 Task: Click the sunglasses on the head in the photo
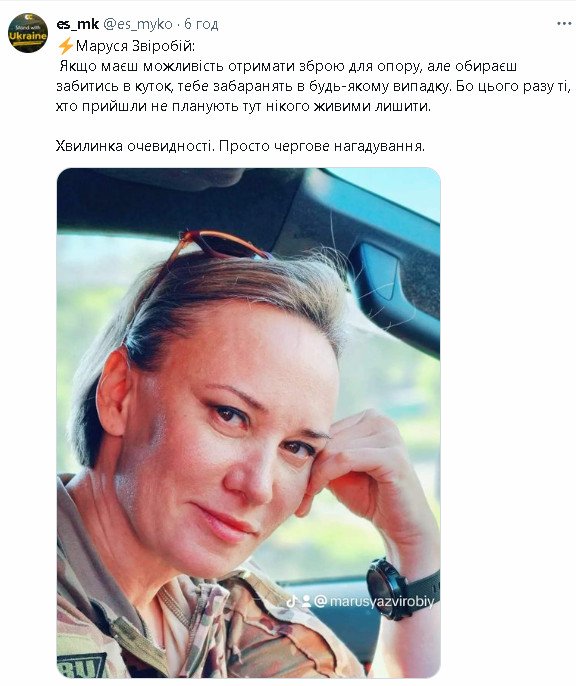[219, 246]
